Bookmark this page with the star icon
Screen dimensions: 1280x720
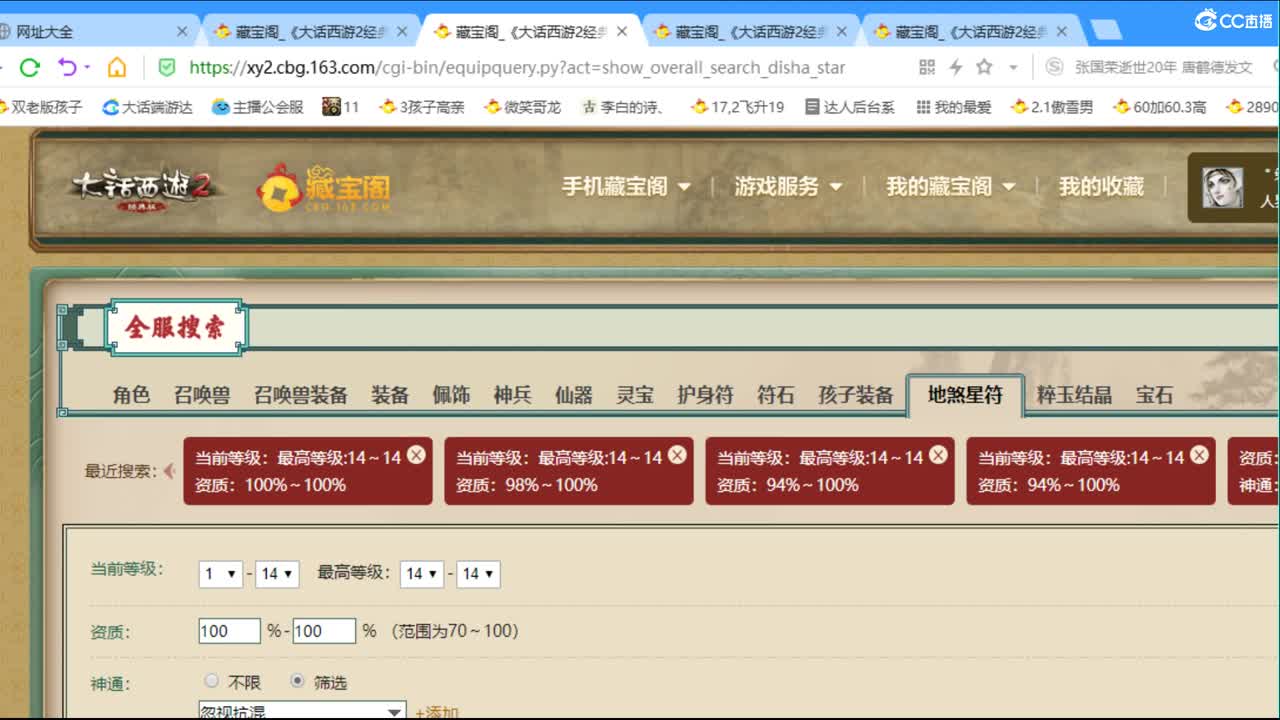[x=984, y=67]
